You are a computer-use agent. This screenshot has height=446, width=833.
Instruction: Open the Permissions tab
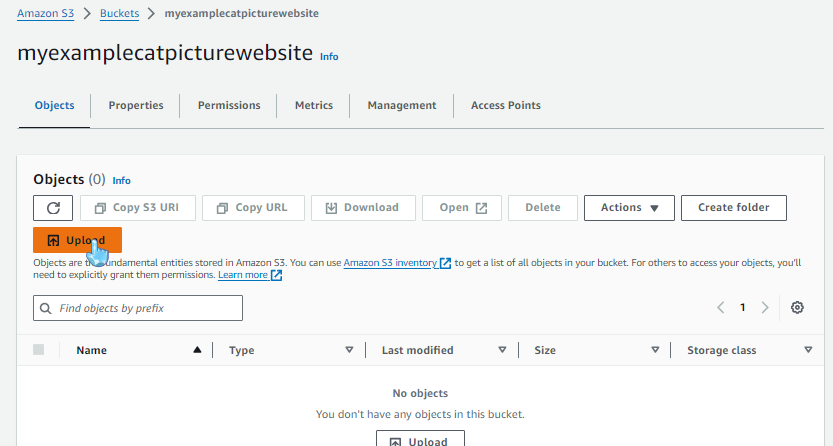[229, 105]
